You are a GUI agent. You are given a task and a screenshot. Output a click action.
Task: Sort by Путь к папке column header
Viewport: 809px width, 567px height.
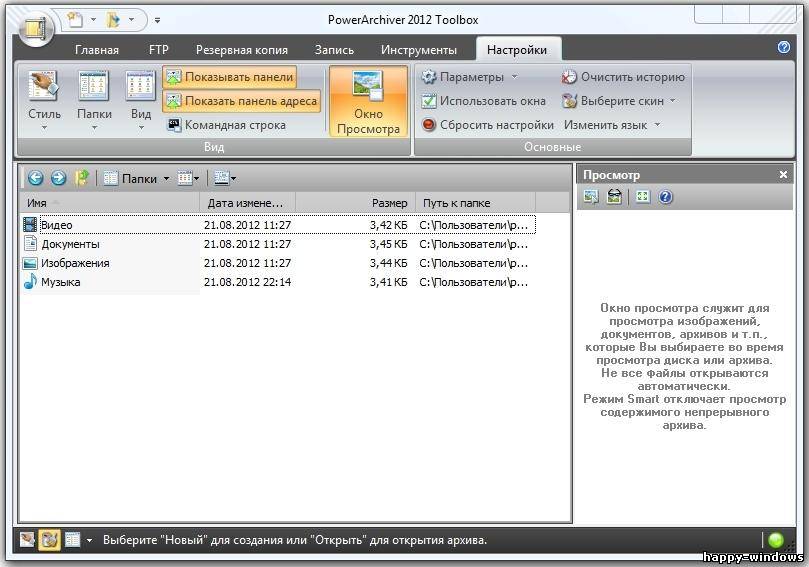(x=475, y=203)
